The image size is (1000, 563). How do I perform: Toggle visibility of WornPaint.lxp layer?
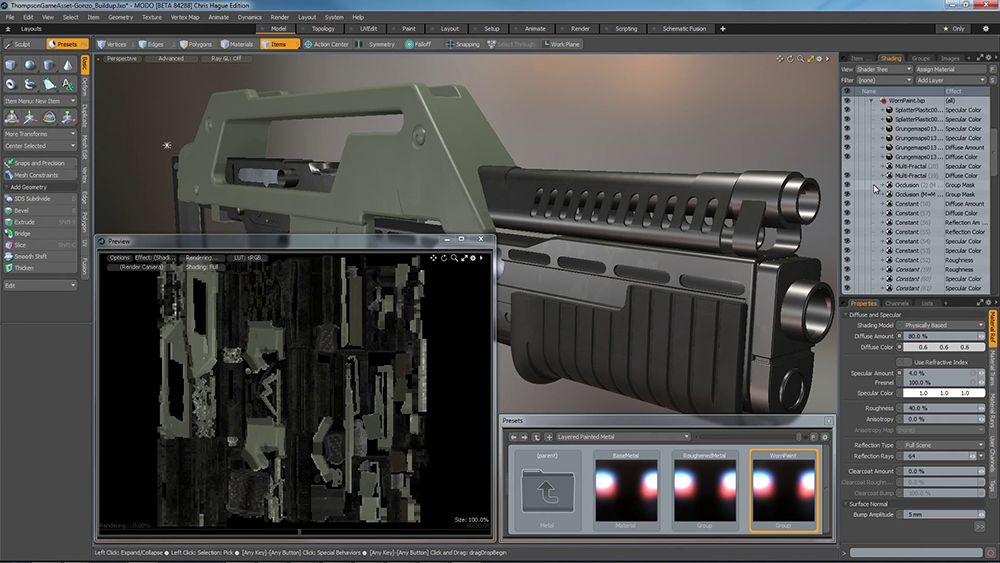[847, 101]
